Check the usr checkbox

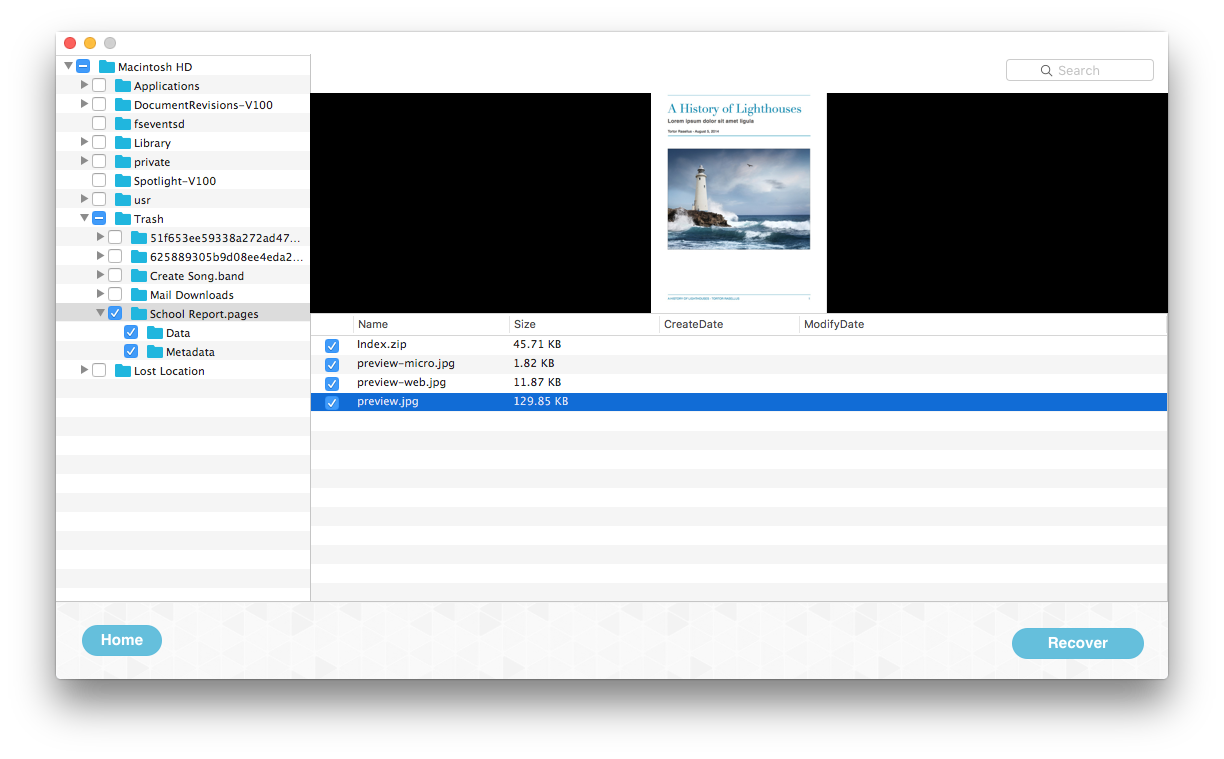[x=99, y=200]
